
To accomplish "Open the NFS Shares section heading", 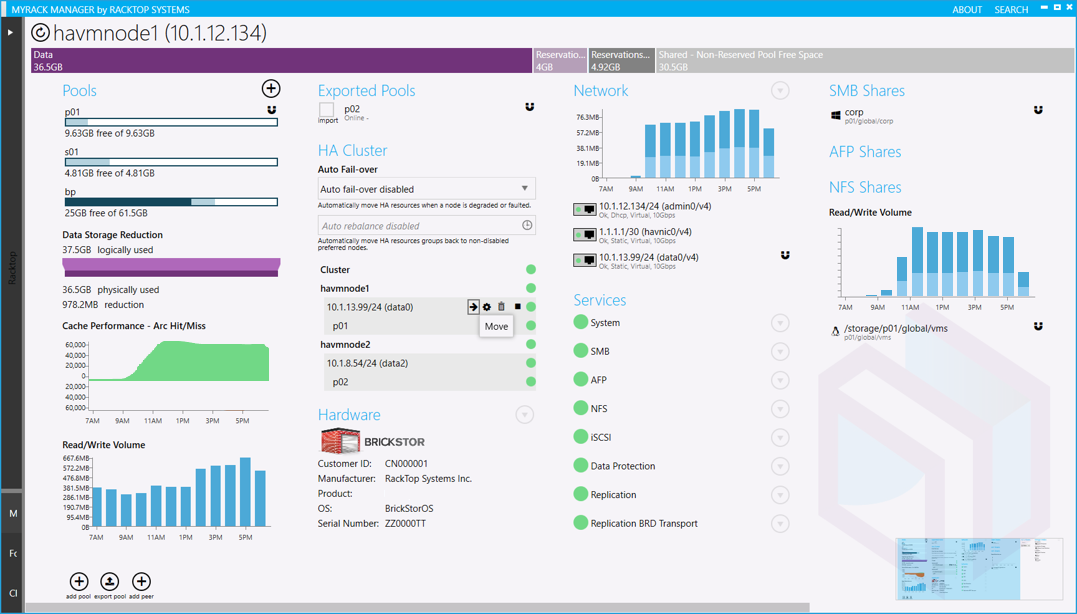I will tap(865, 187).
